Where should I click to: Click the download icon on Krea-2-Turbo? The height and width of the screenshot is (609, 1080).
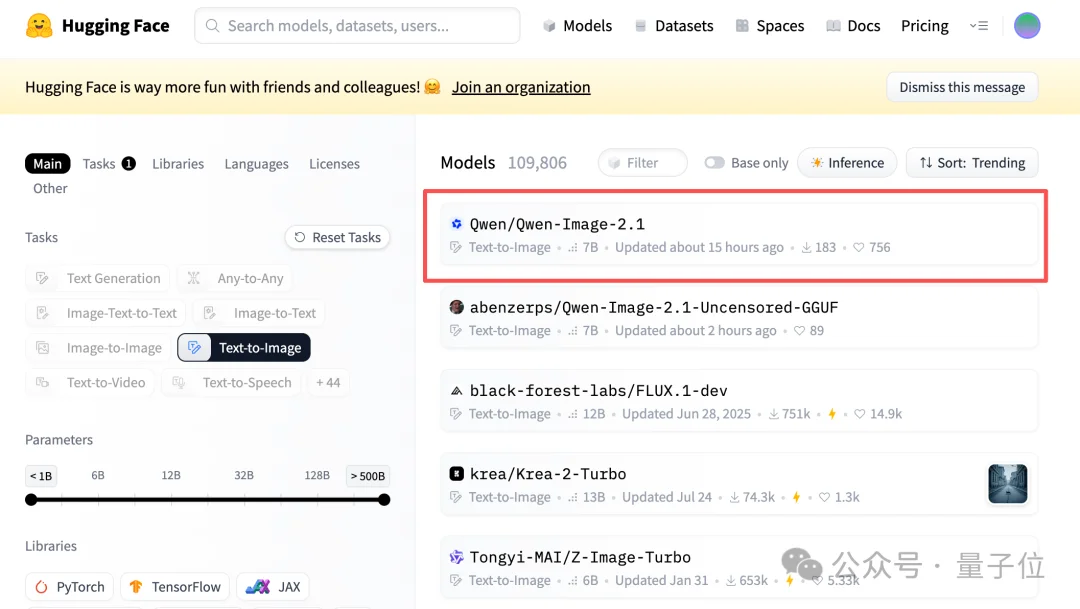(x=734, y=497)
